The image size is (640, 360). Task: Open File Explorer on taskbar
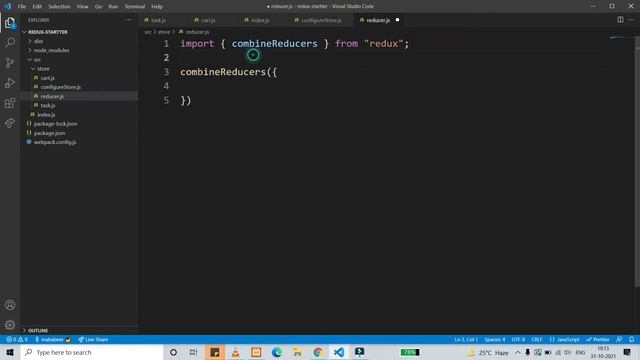tap(297, 352)
